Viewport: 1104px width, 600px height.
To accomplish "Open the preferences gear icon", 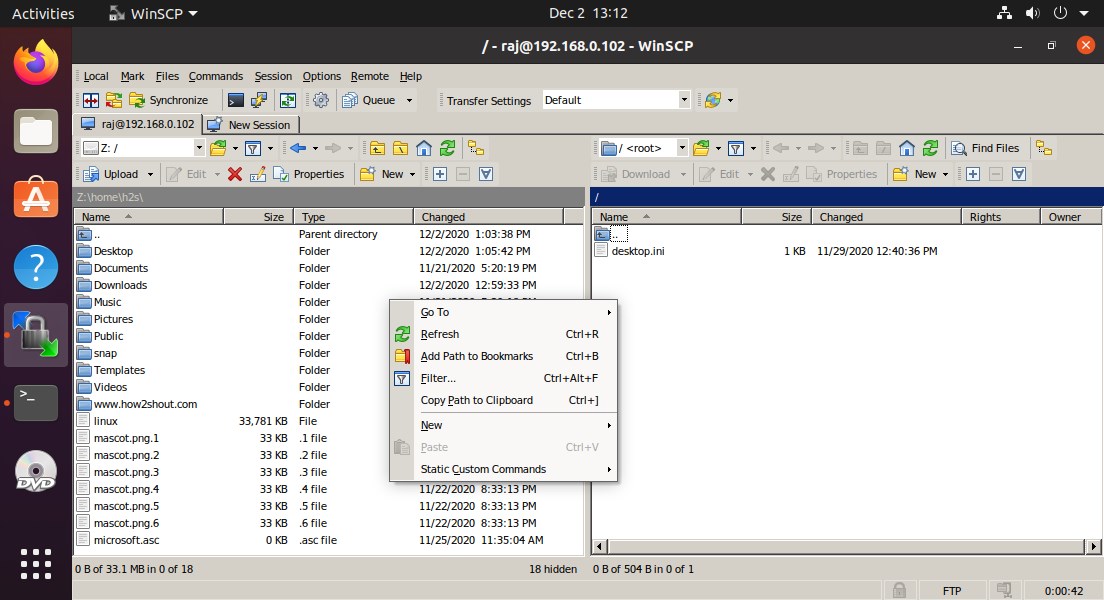I will tap(321, 100).
